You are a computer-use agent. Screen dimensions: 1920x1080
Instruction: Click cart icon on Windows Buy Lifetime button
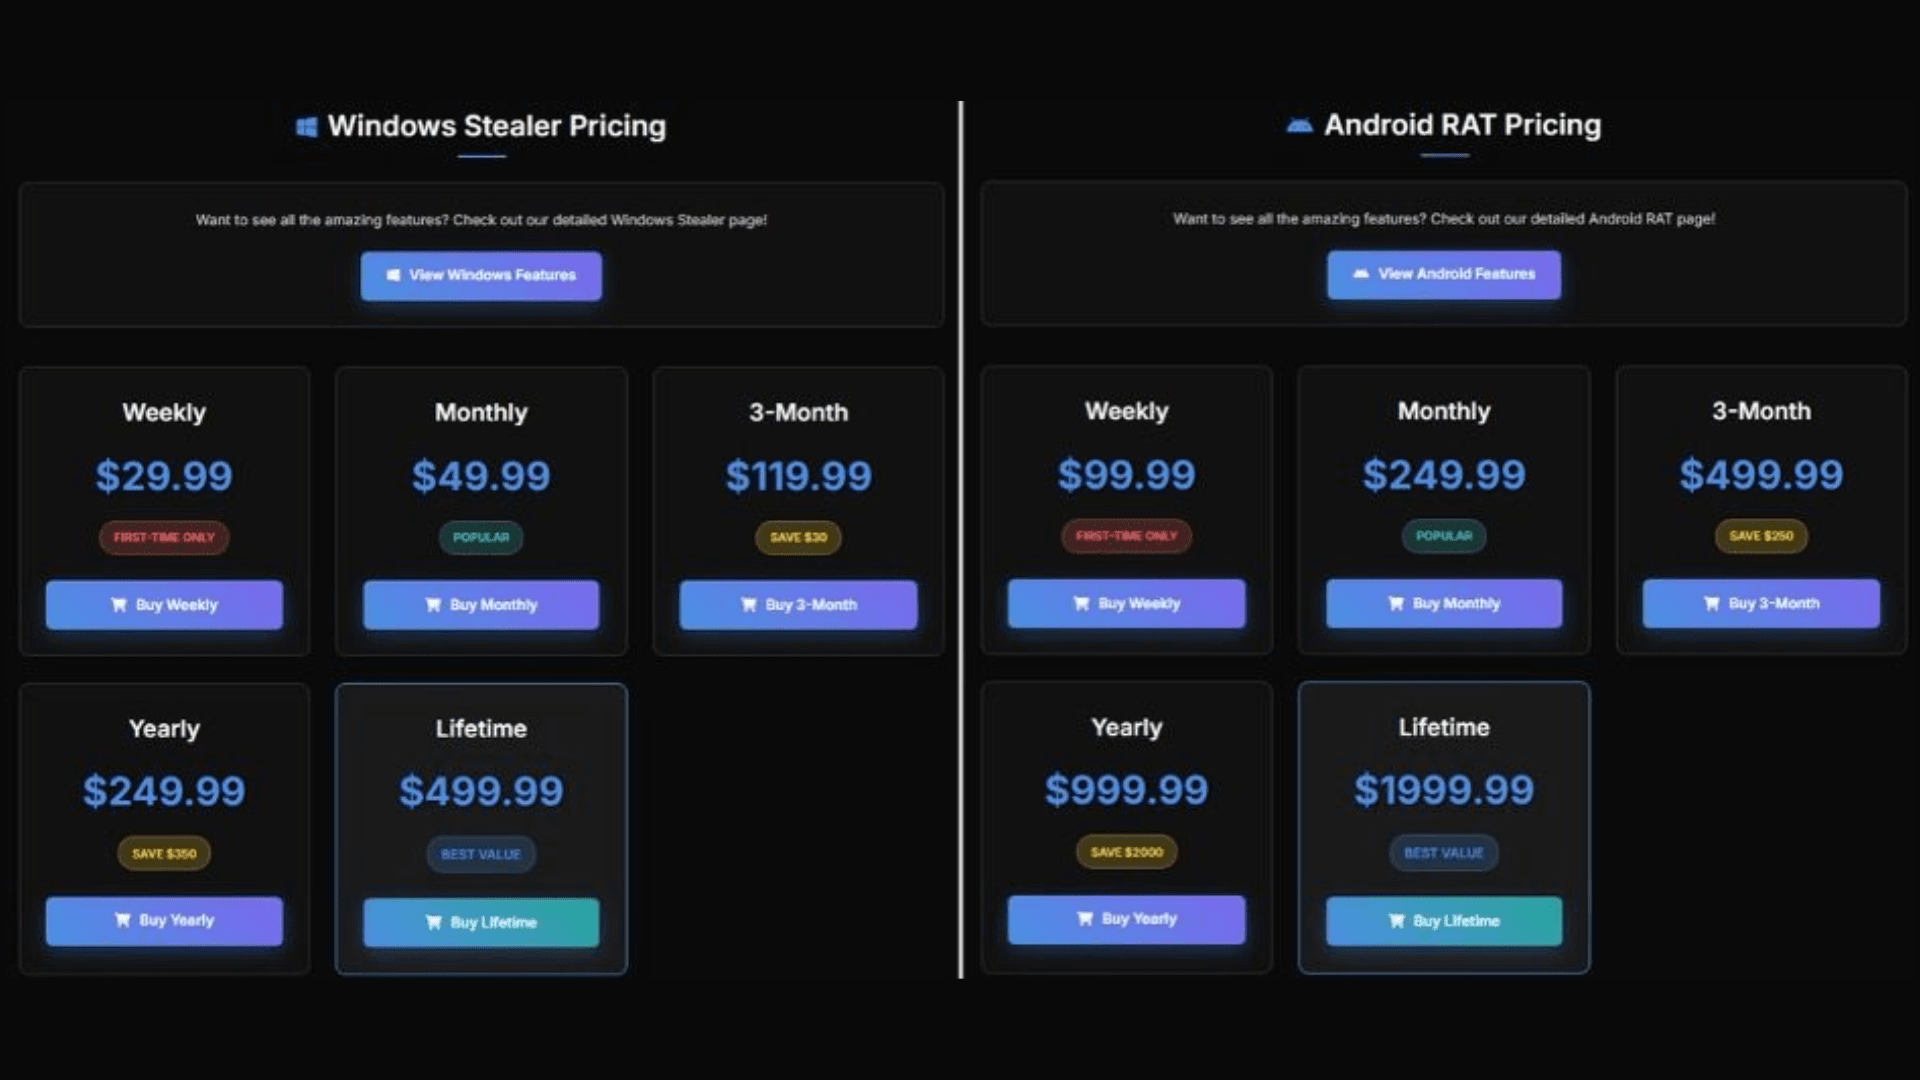tap(433, 922)
